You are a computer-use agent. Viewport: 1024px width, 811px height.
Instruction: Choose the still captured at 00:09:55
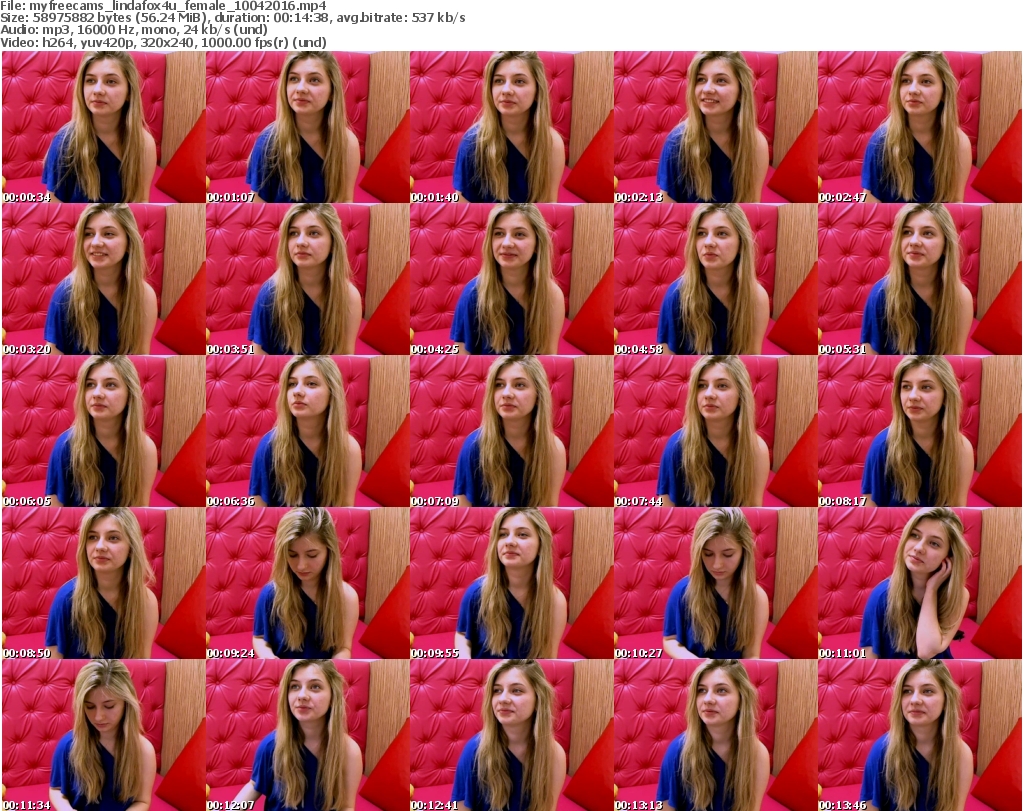[x=512, y=583]
